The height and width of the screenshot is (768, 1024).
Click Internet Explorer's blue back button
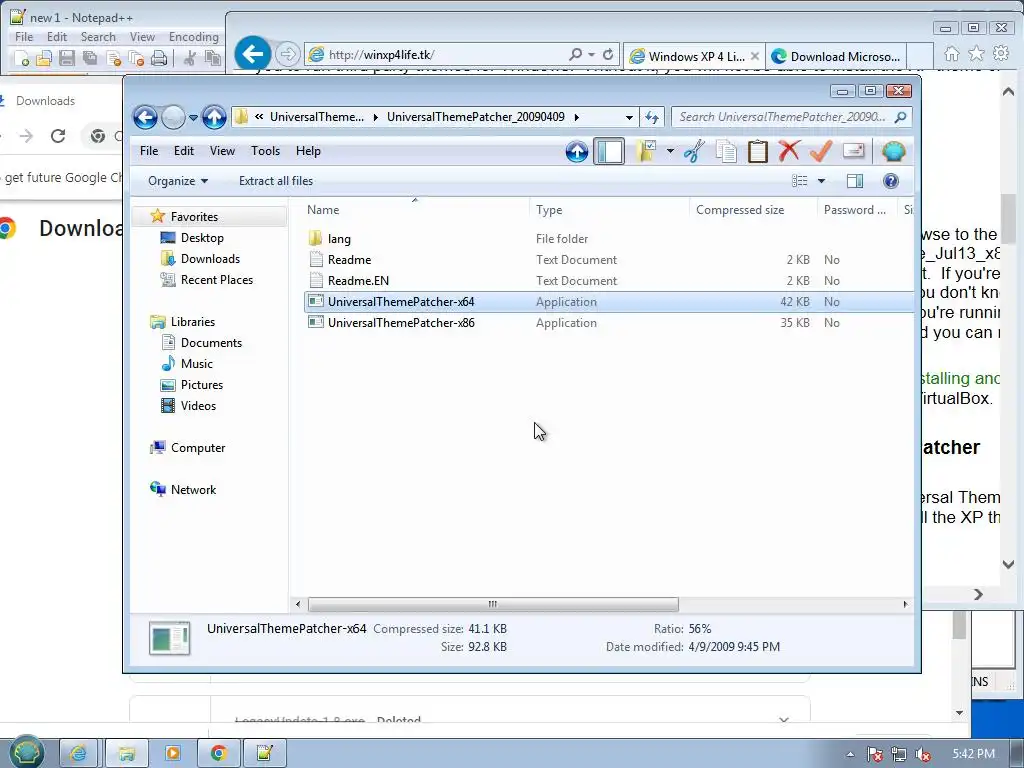[253, 54]
